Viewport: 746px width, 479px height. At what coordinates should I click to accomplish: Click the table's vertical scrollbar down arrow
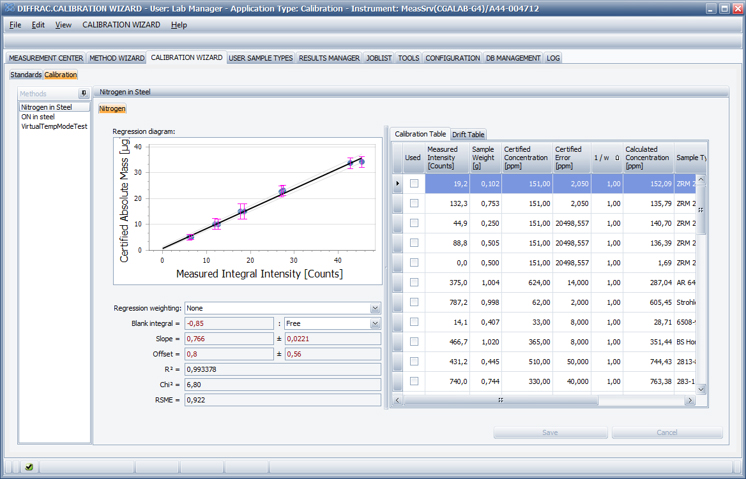coord(701,389)
